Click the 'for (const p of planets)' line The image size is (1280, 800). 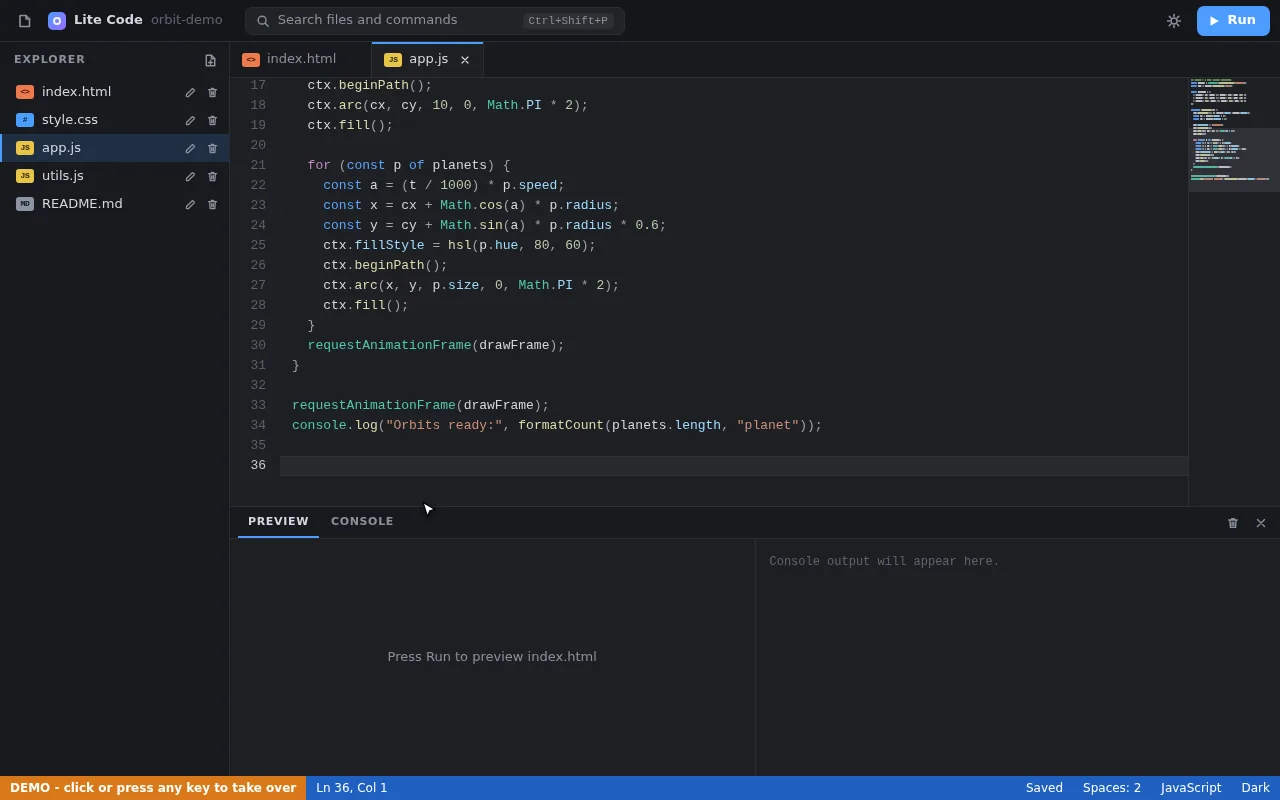(x=408, y=166)
